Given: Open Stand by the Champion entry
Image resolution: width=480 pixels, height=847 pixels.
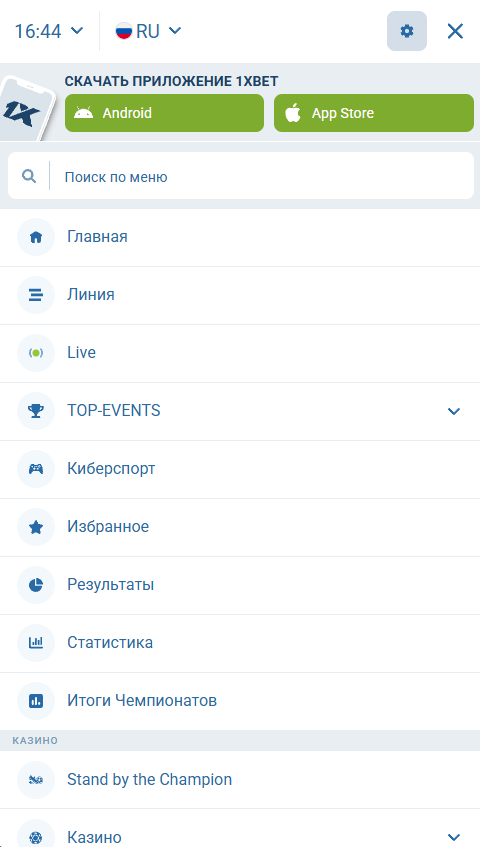Looking at the screenshot, I should click(x=240, y=779).
